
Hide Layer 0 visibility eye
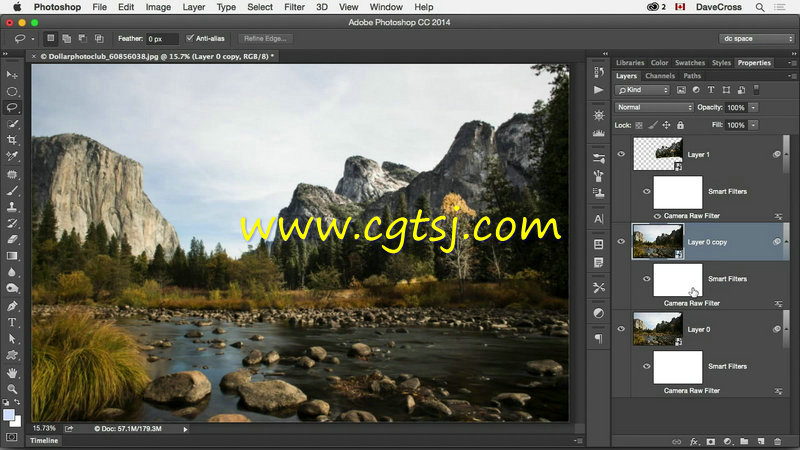(x=621, y=329)
